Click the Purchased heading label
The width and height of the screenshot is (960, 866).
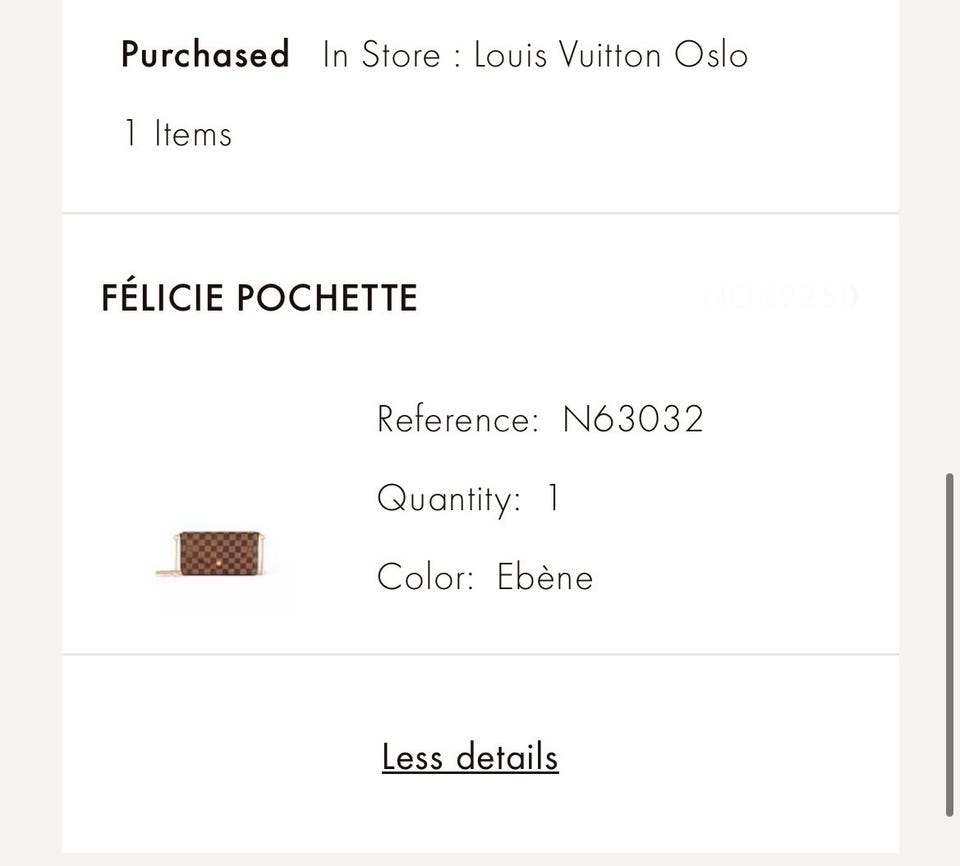click(x=205, y=54)
